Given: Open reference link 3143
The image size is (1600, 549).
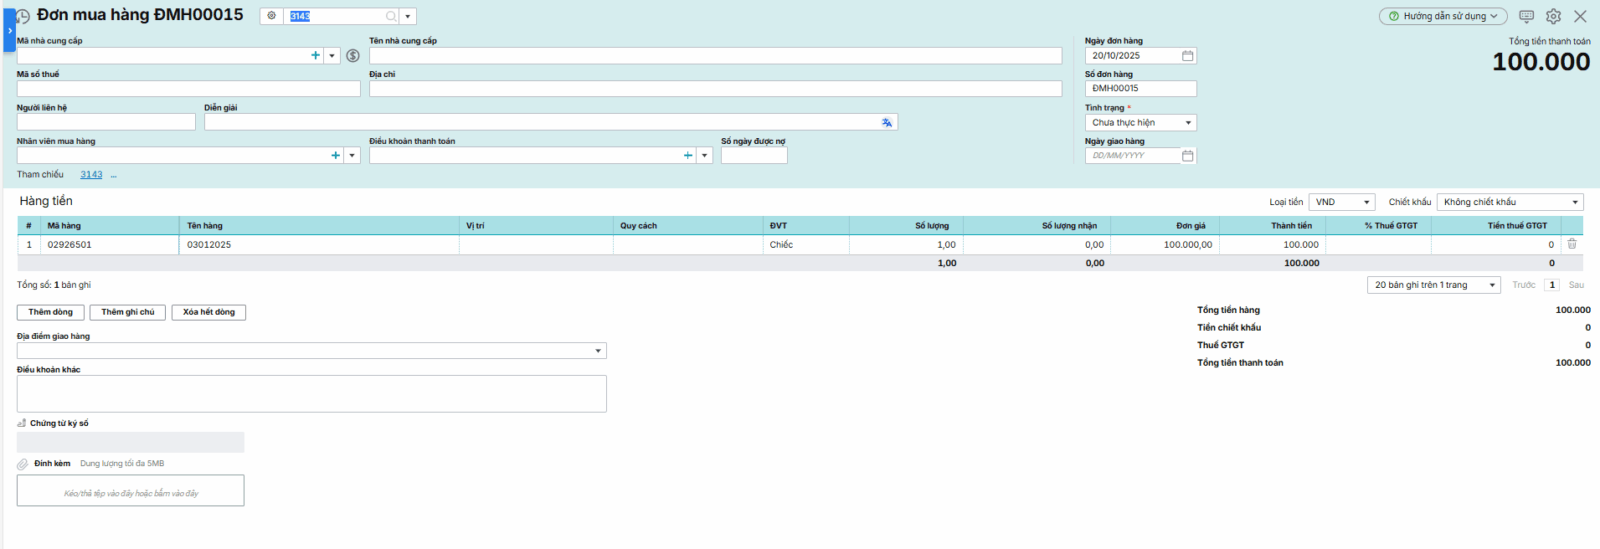Looking at the screenshot, I should [91, 175].
